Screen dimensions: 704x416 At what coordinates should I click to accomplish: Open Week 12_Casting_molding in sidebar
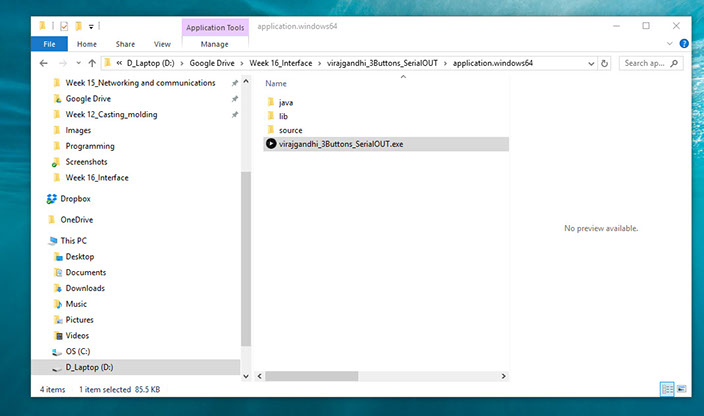coord(111,114)
